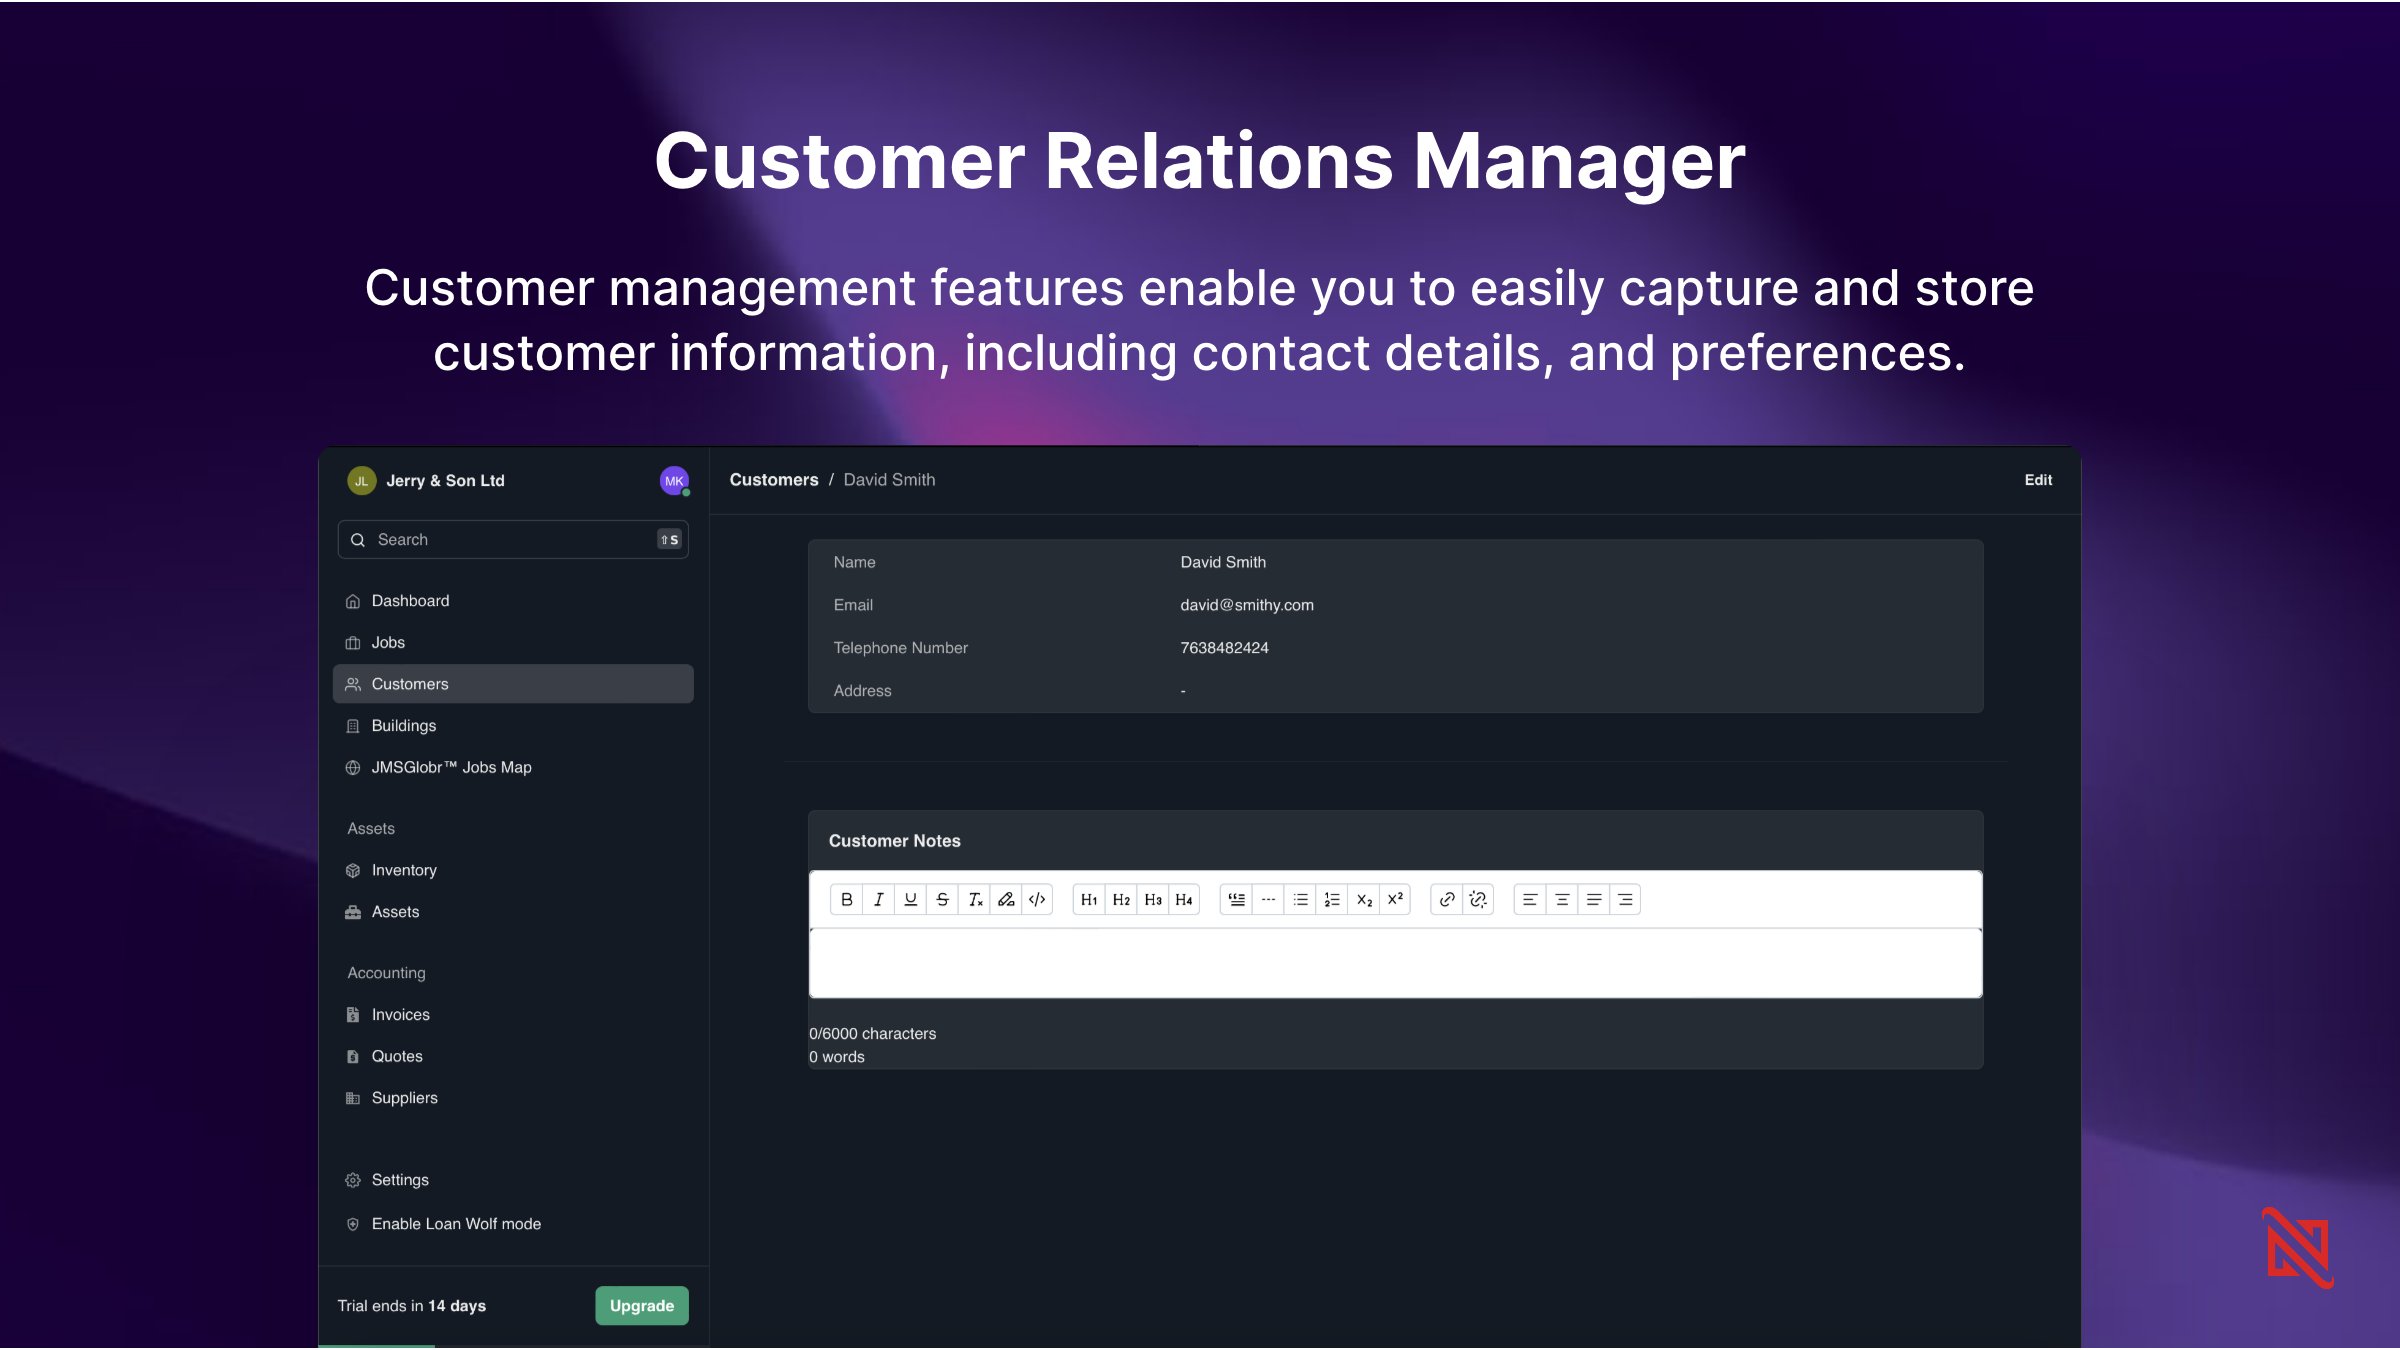This screenshot has width=2400, height=1350.
Task: Click the sidebar Search field
Action: click(513, 539)
